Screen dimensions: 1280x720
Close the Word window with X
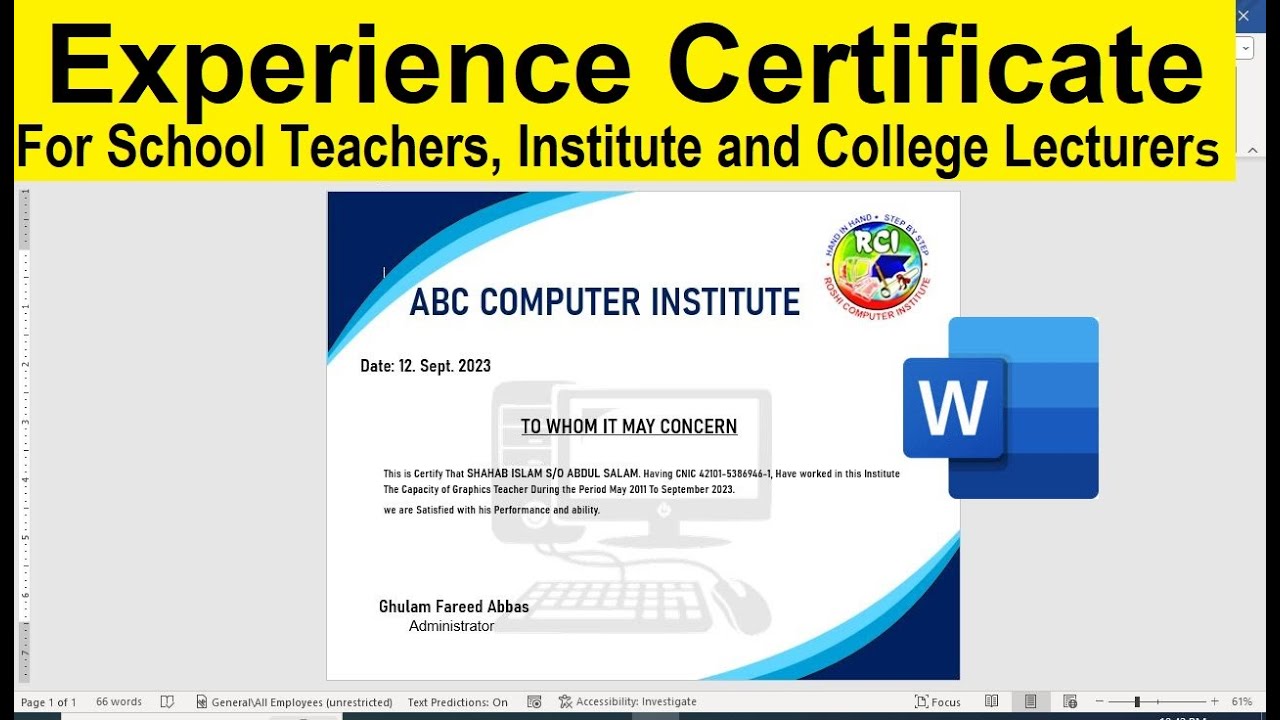(1245, 16)
